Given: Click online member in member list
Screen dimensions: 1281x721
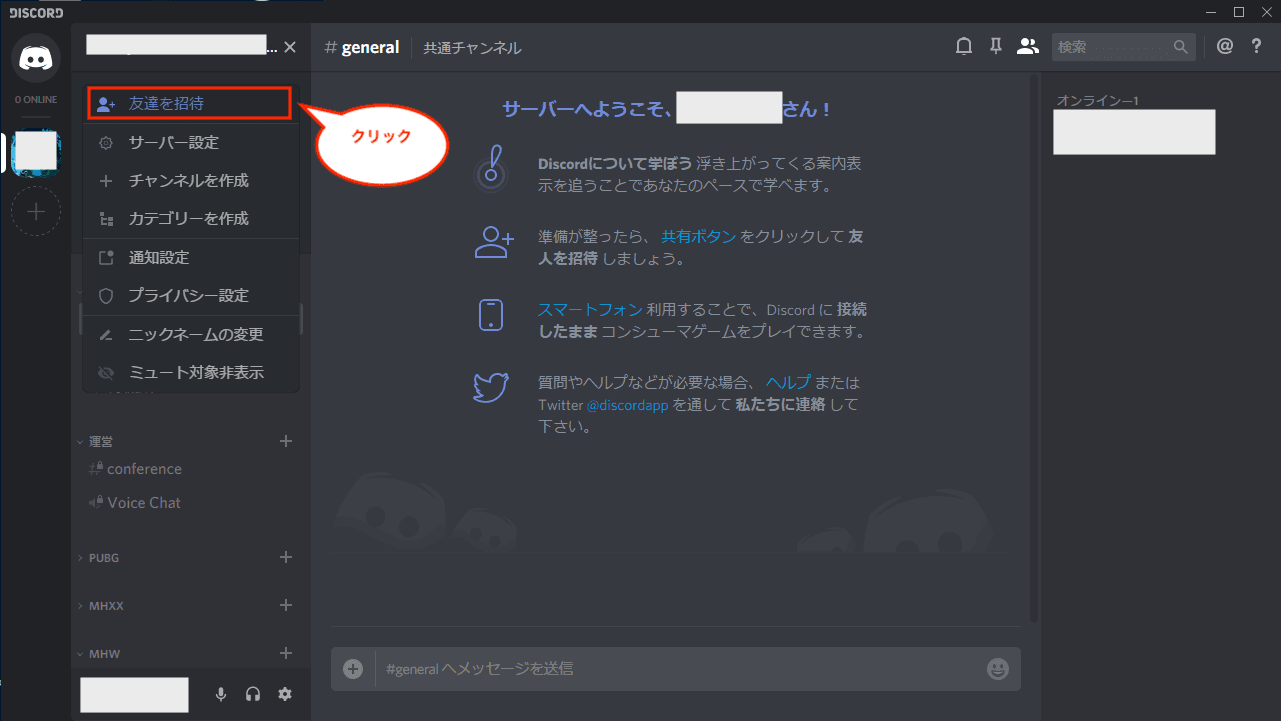Looking at the screenshot, I should (1134, 132).
